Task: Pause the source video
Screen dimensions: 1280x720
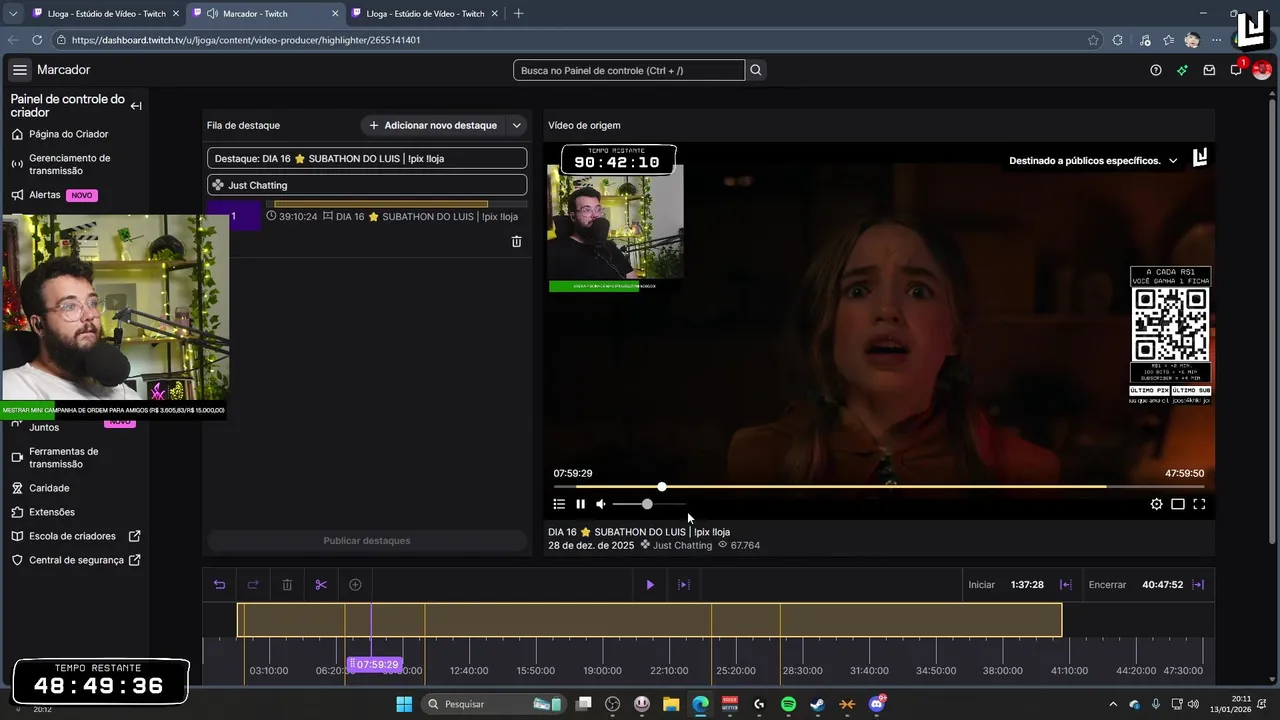Action: click(580, 504)
